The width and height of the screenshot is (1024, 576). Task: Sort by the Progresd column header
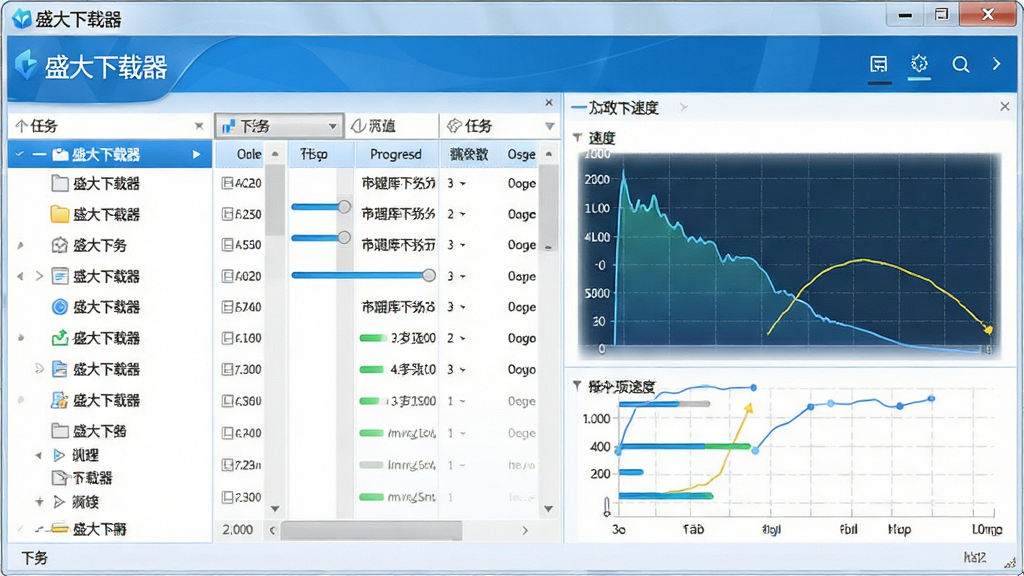[396, 154]
